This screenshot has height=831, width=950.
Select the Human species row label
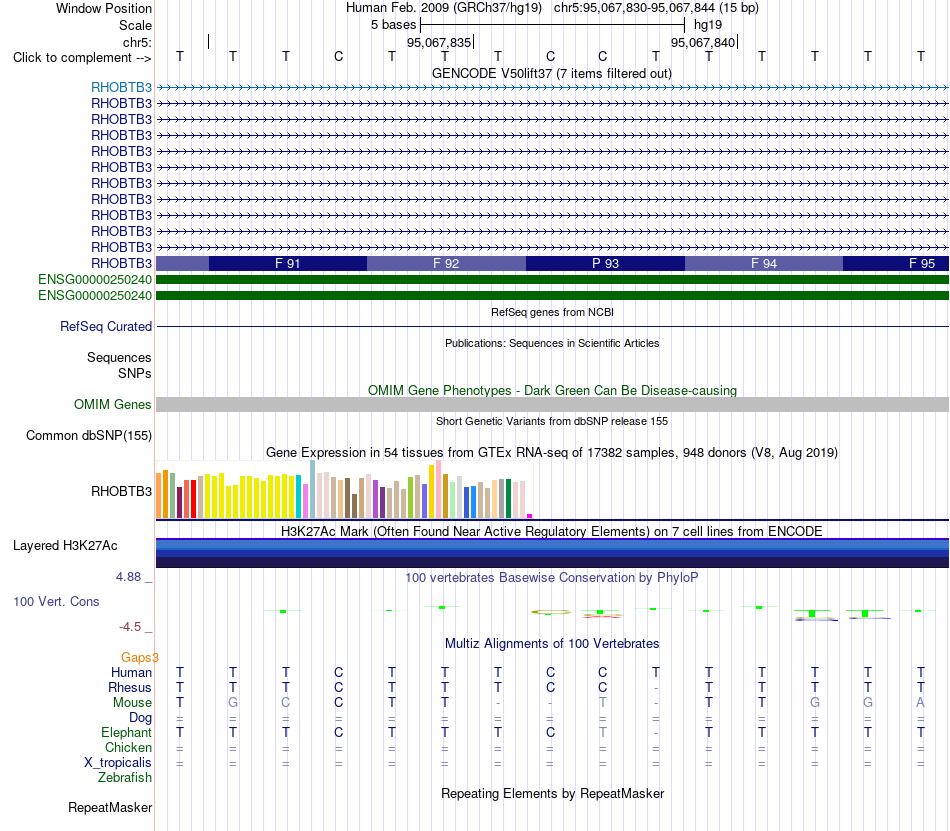pos(131,672)
